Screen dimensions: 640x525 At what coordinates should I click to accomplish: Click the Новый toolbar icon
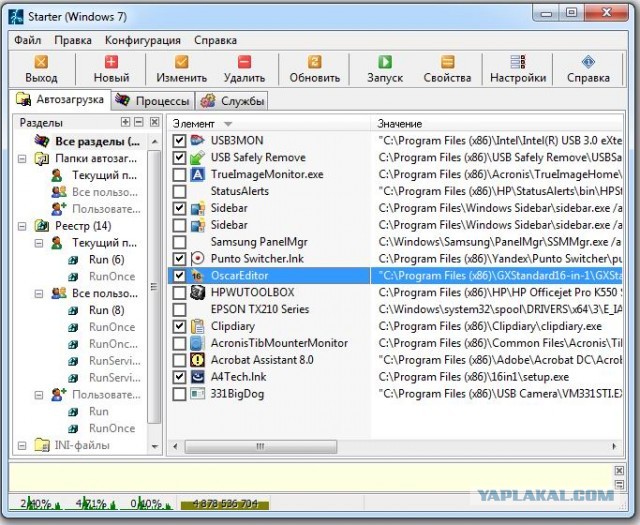111,62
